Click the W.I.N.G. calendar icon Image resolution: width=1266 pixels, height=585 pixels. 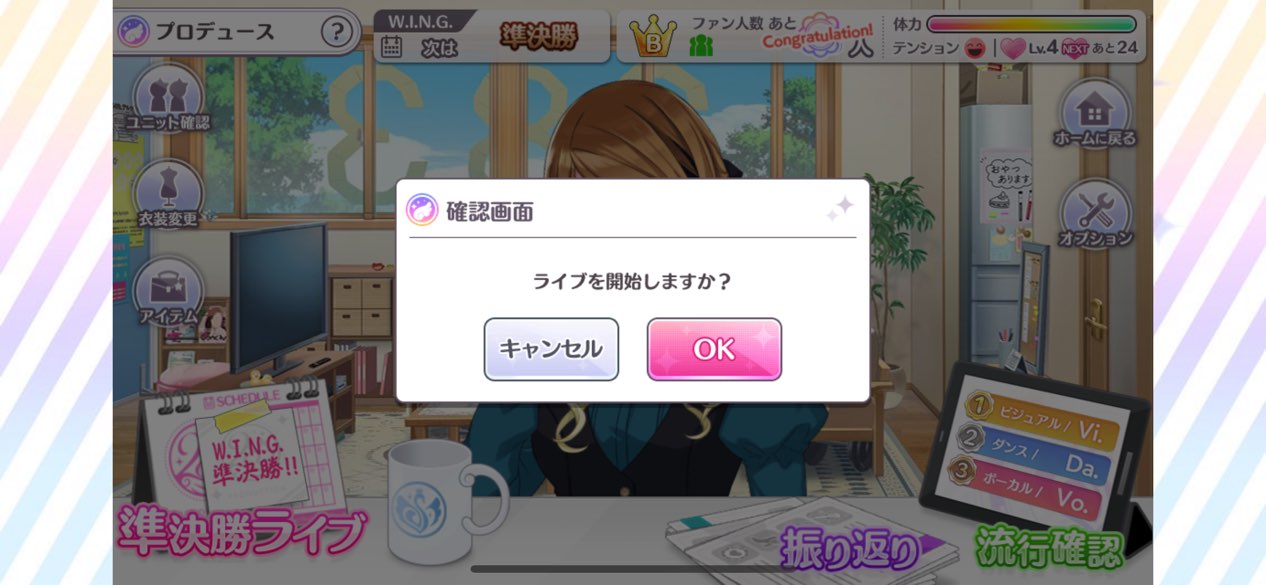392,47
